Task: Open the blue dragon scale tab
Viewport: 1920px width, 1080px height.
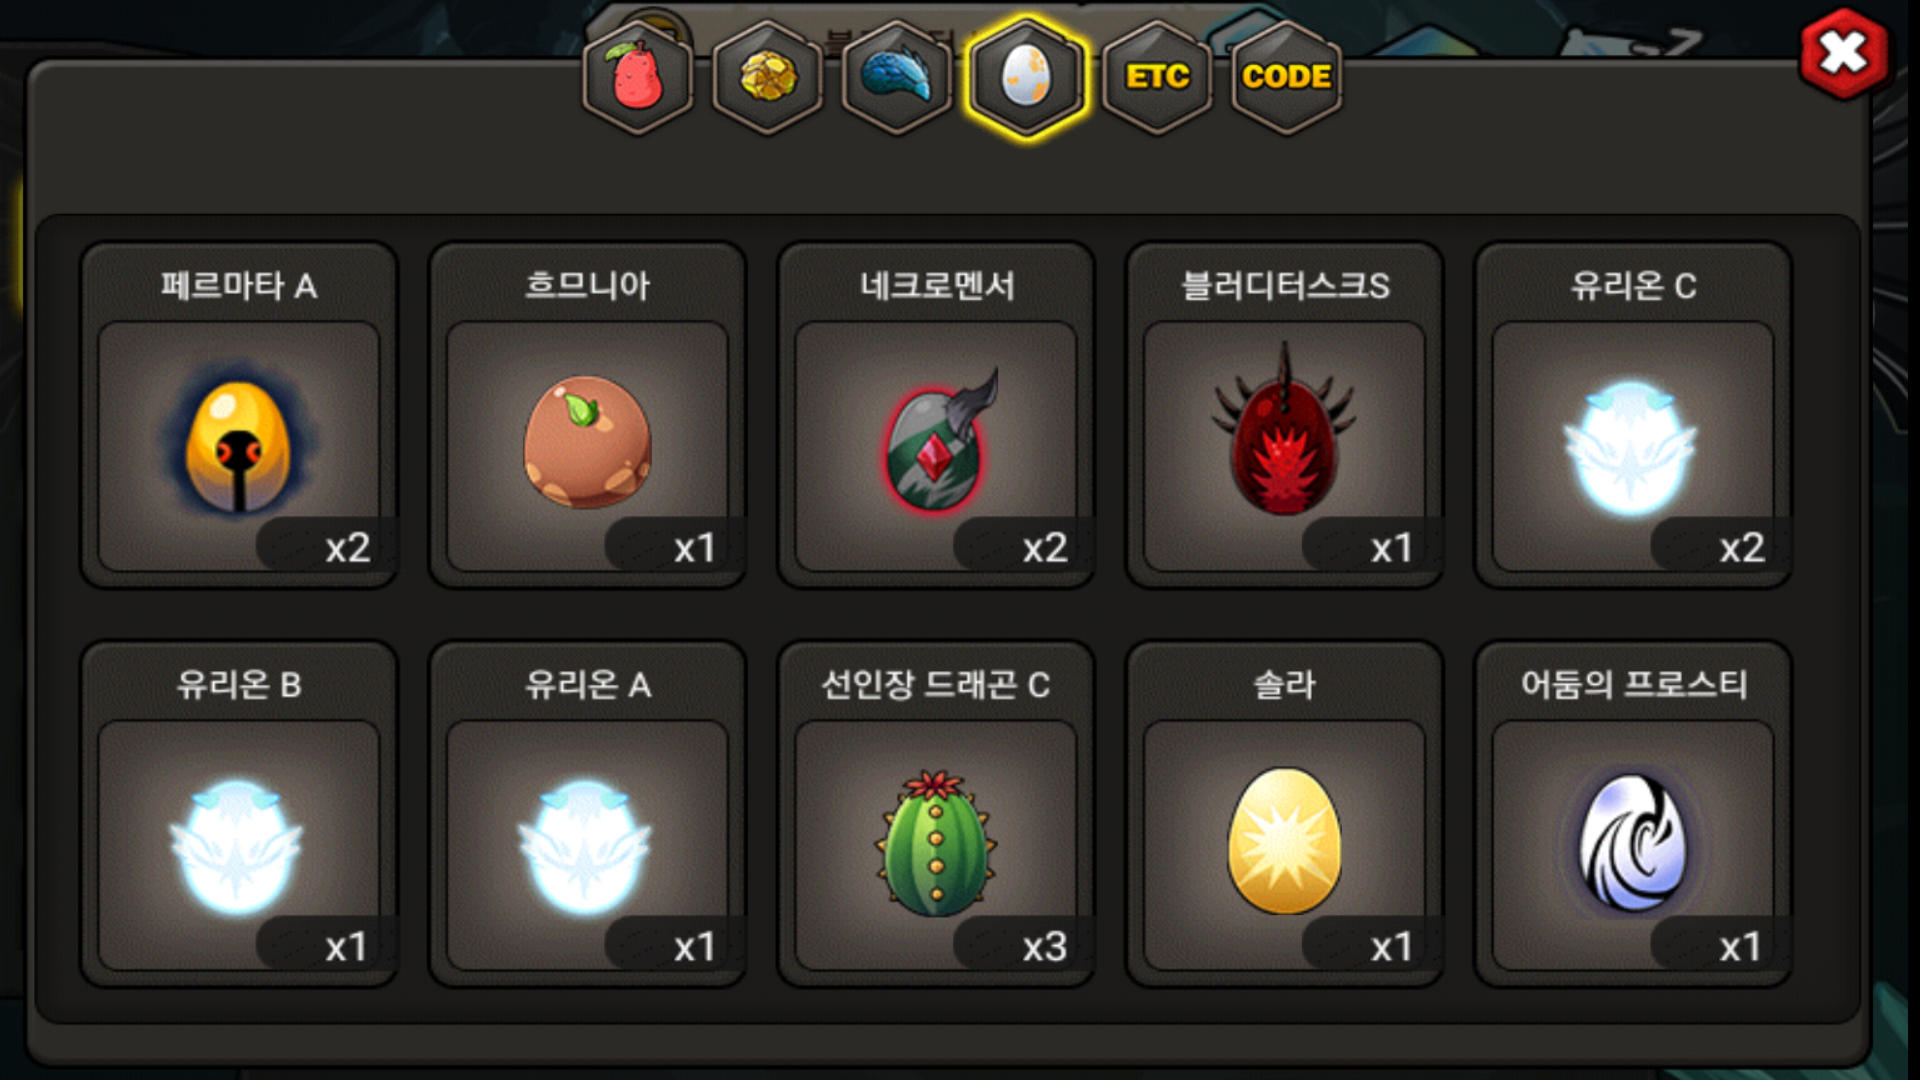Action: click(x=897, y=77)
